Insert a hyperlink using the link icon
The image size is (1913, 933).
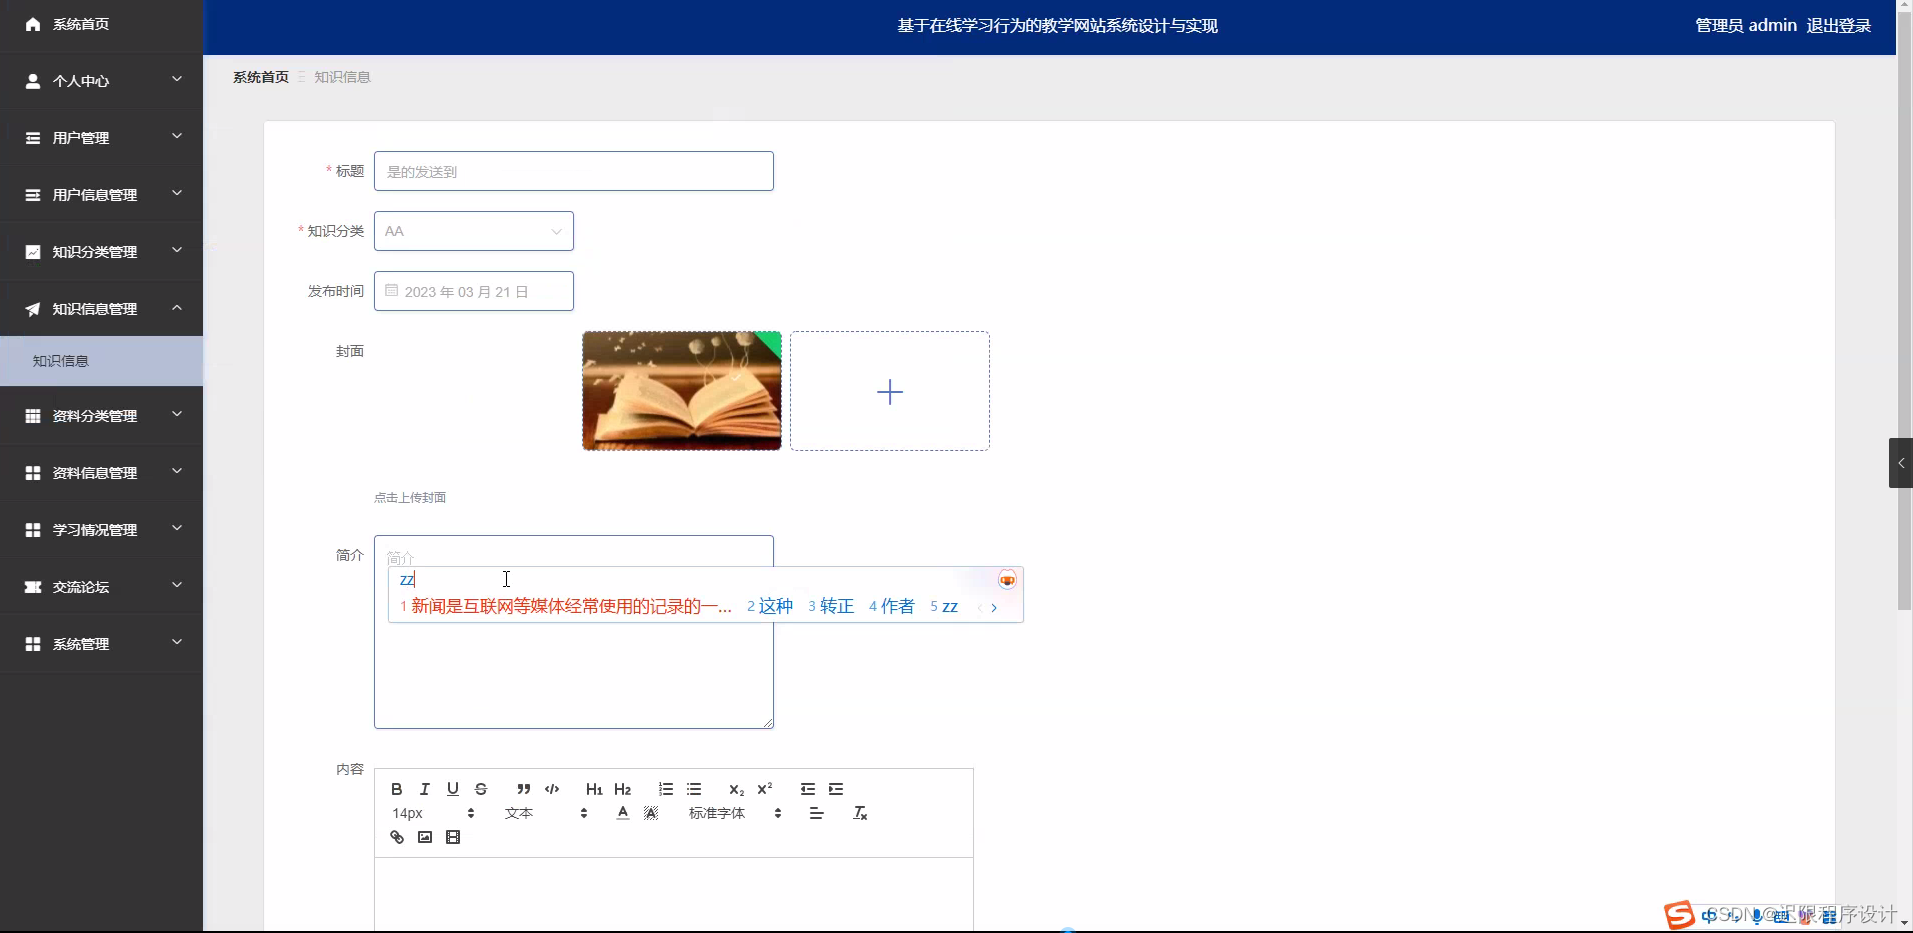(x=396, y=837)
